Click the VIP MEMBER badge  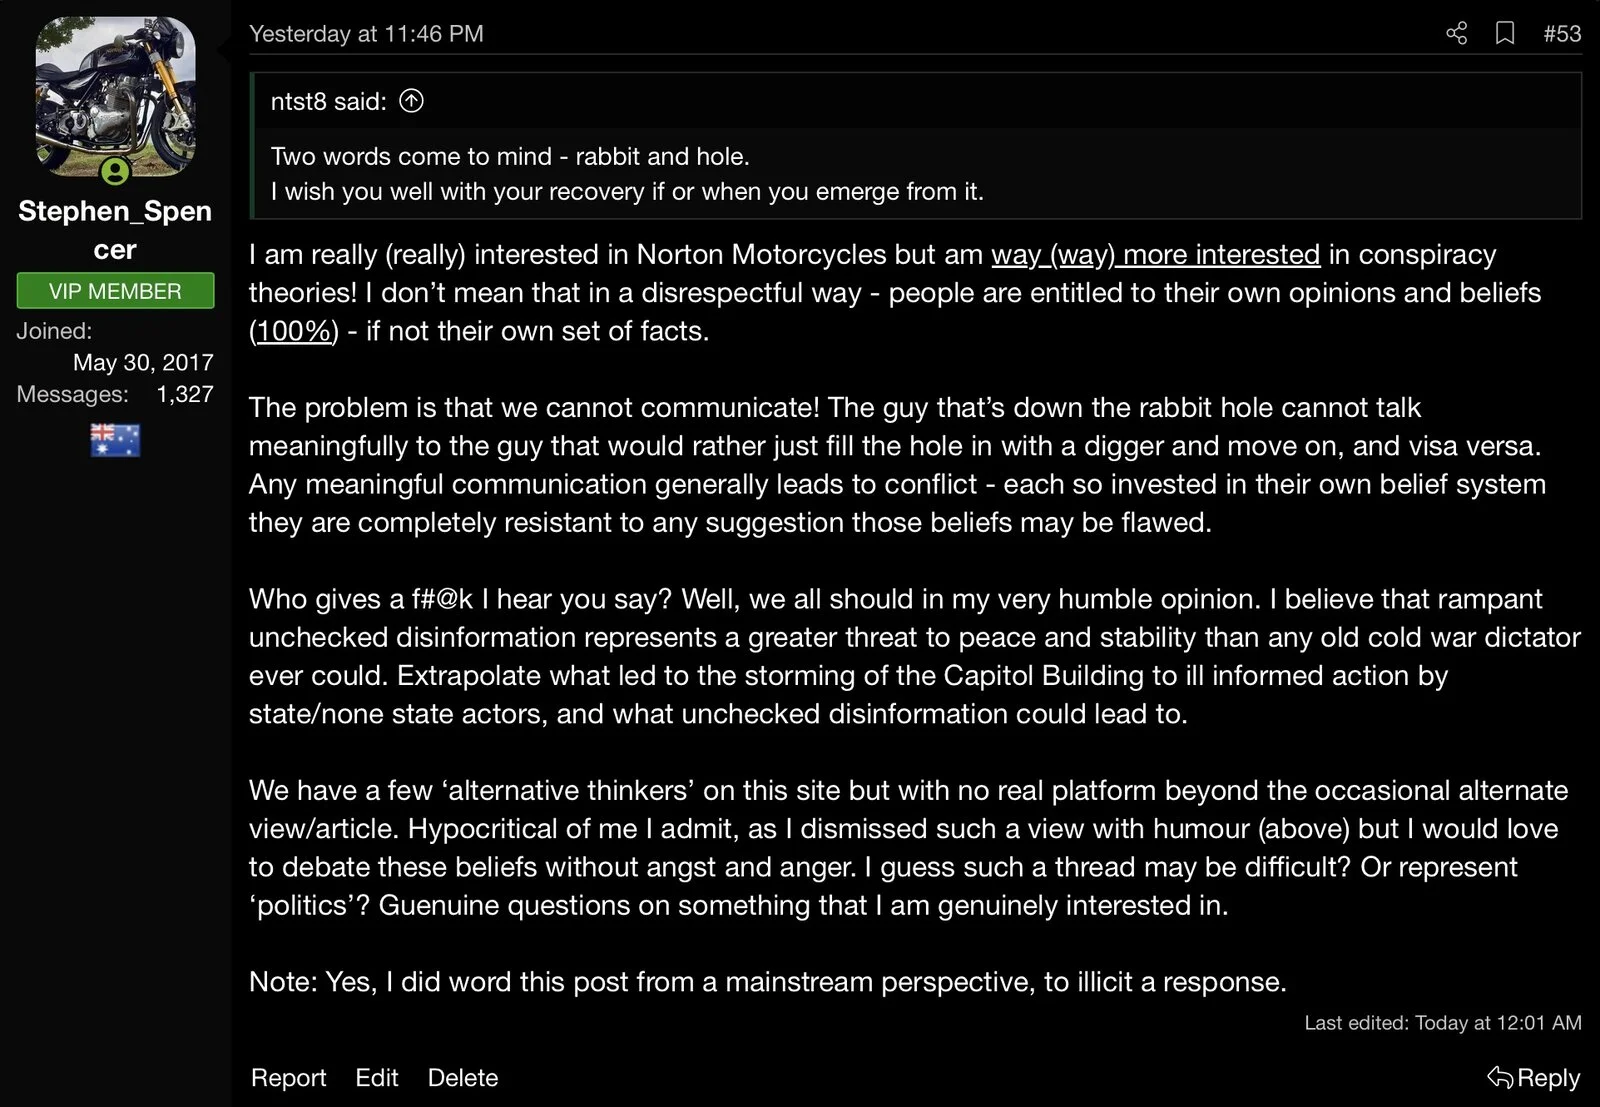(x=115, y=291)
